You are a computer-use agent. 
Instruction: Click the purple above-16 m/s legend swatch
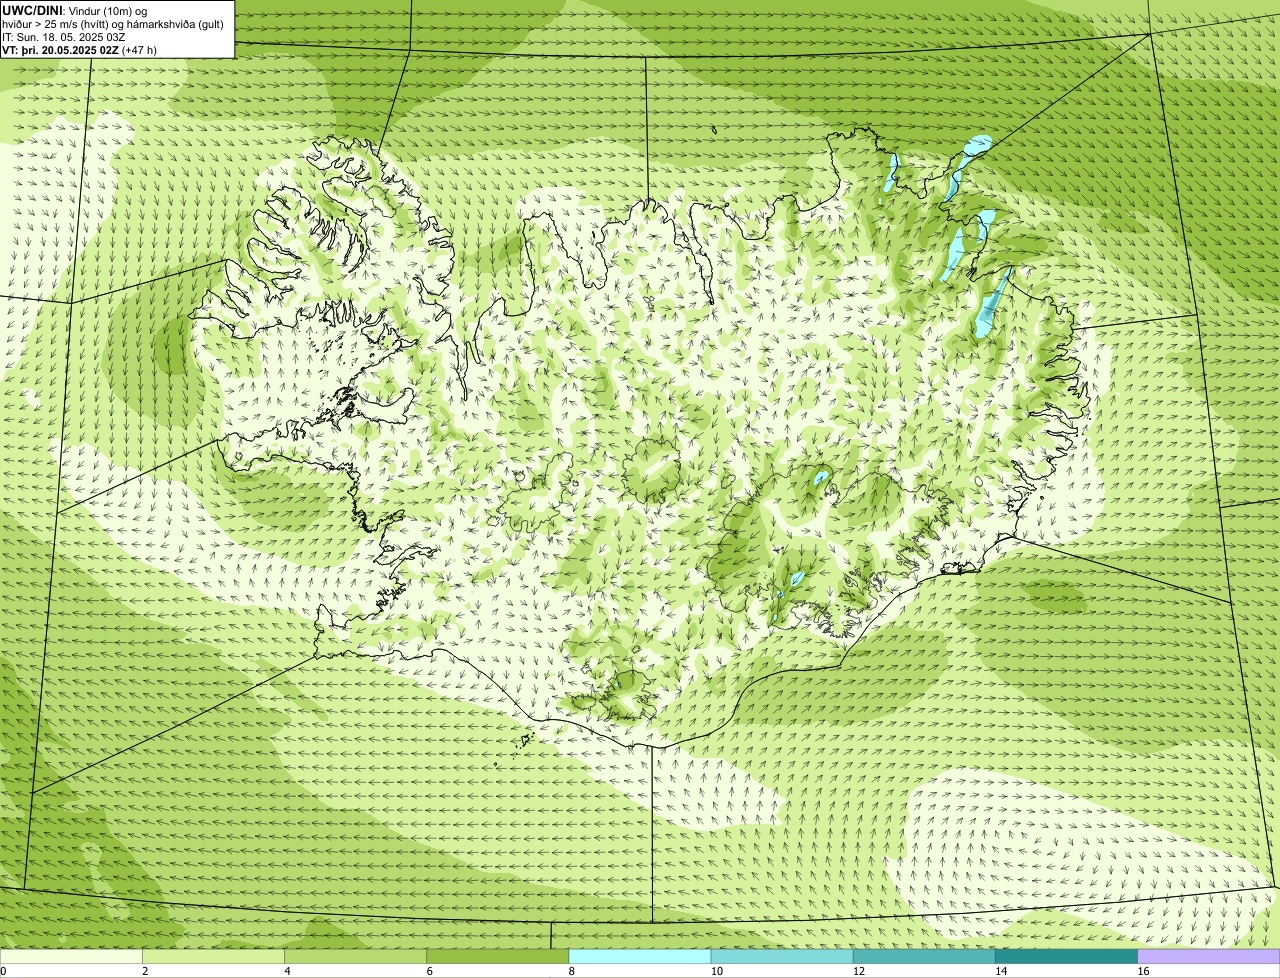(x=1209, y=957)
